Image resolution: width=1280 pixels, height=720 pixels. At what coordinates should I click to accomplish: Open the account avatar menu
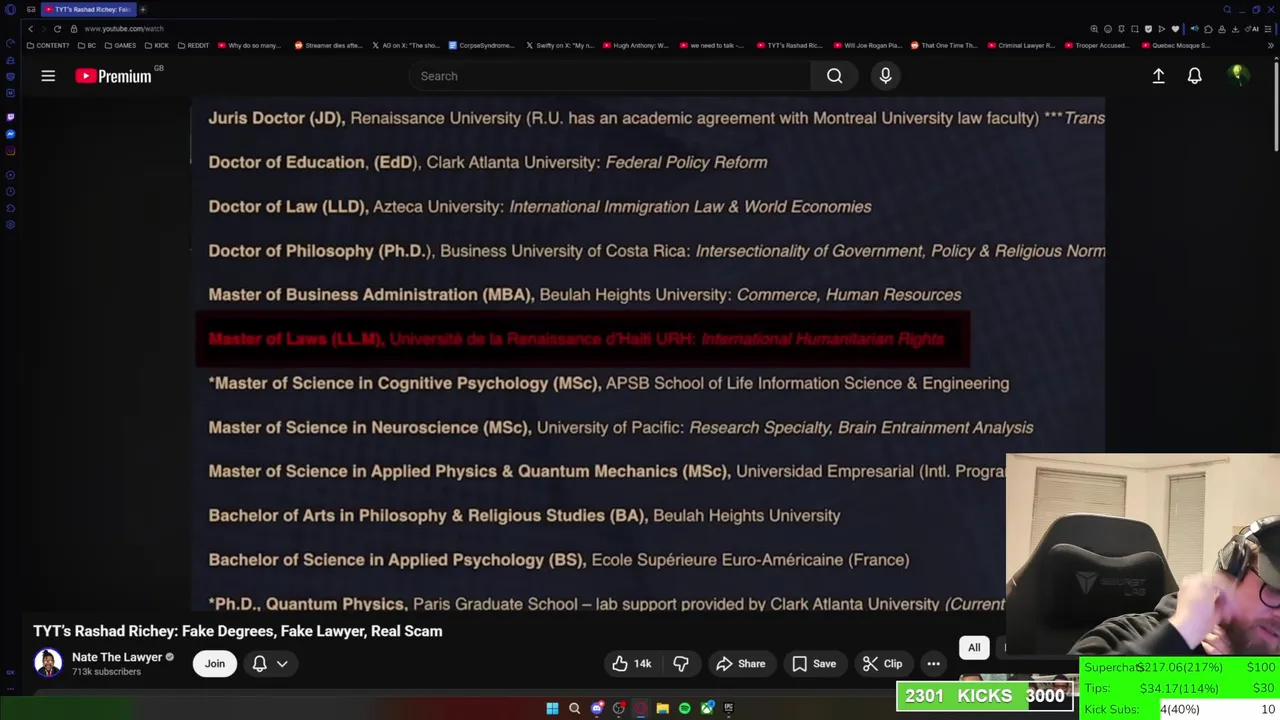(x=1238, y=76)
